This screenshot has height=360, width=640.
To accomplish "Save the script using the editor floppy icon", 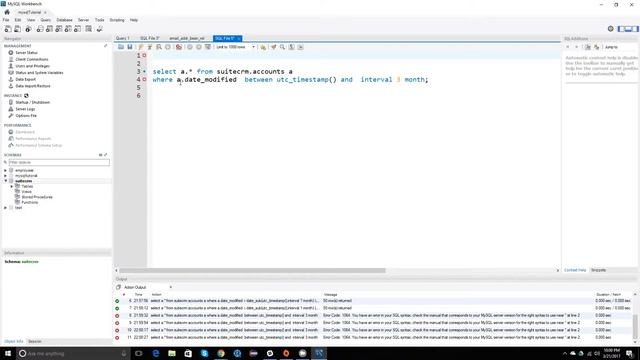I will [x=130, y=47].
